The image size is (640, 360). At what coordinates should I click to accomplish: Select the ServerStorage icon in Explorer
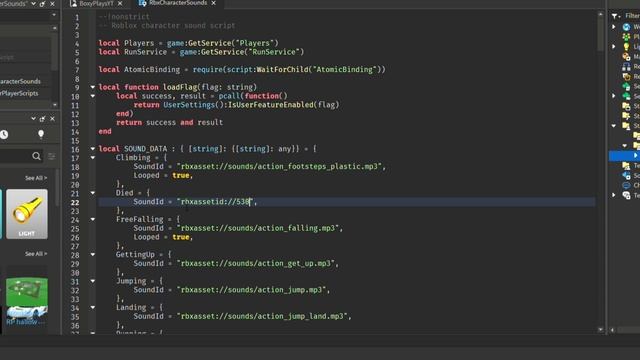(x=626, y=96)
